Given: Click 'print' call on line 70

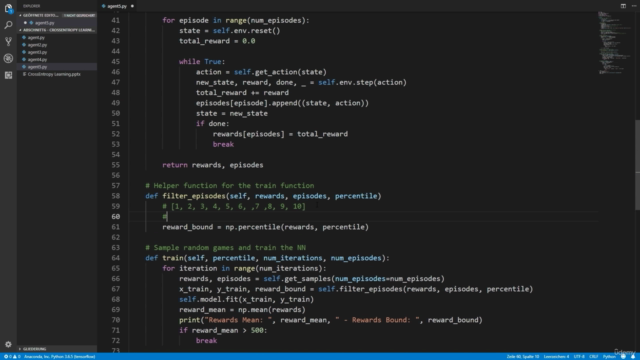Looking at the screenshot, I should pos(189,320).
